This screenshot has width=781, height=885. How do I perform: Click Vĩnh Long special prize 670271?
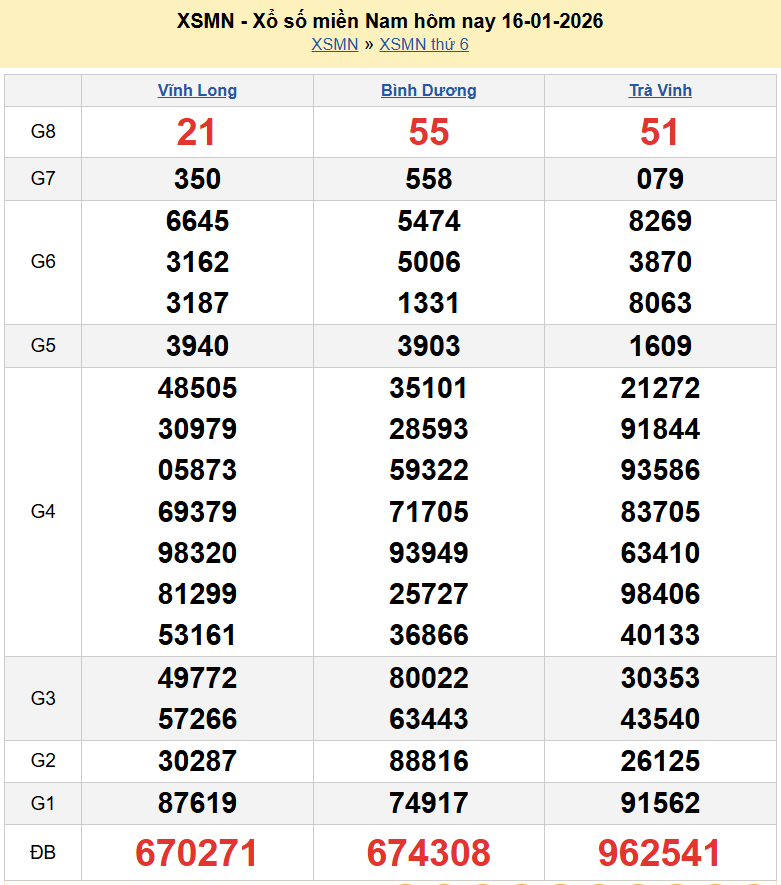[x=197, y=853]
